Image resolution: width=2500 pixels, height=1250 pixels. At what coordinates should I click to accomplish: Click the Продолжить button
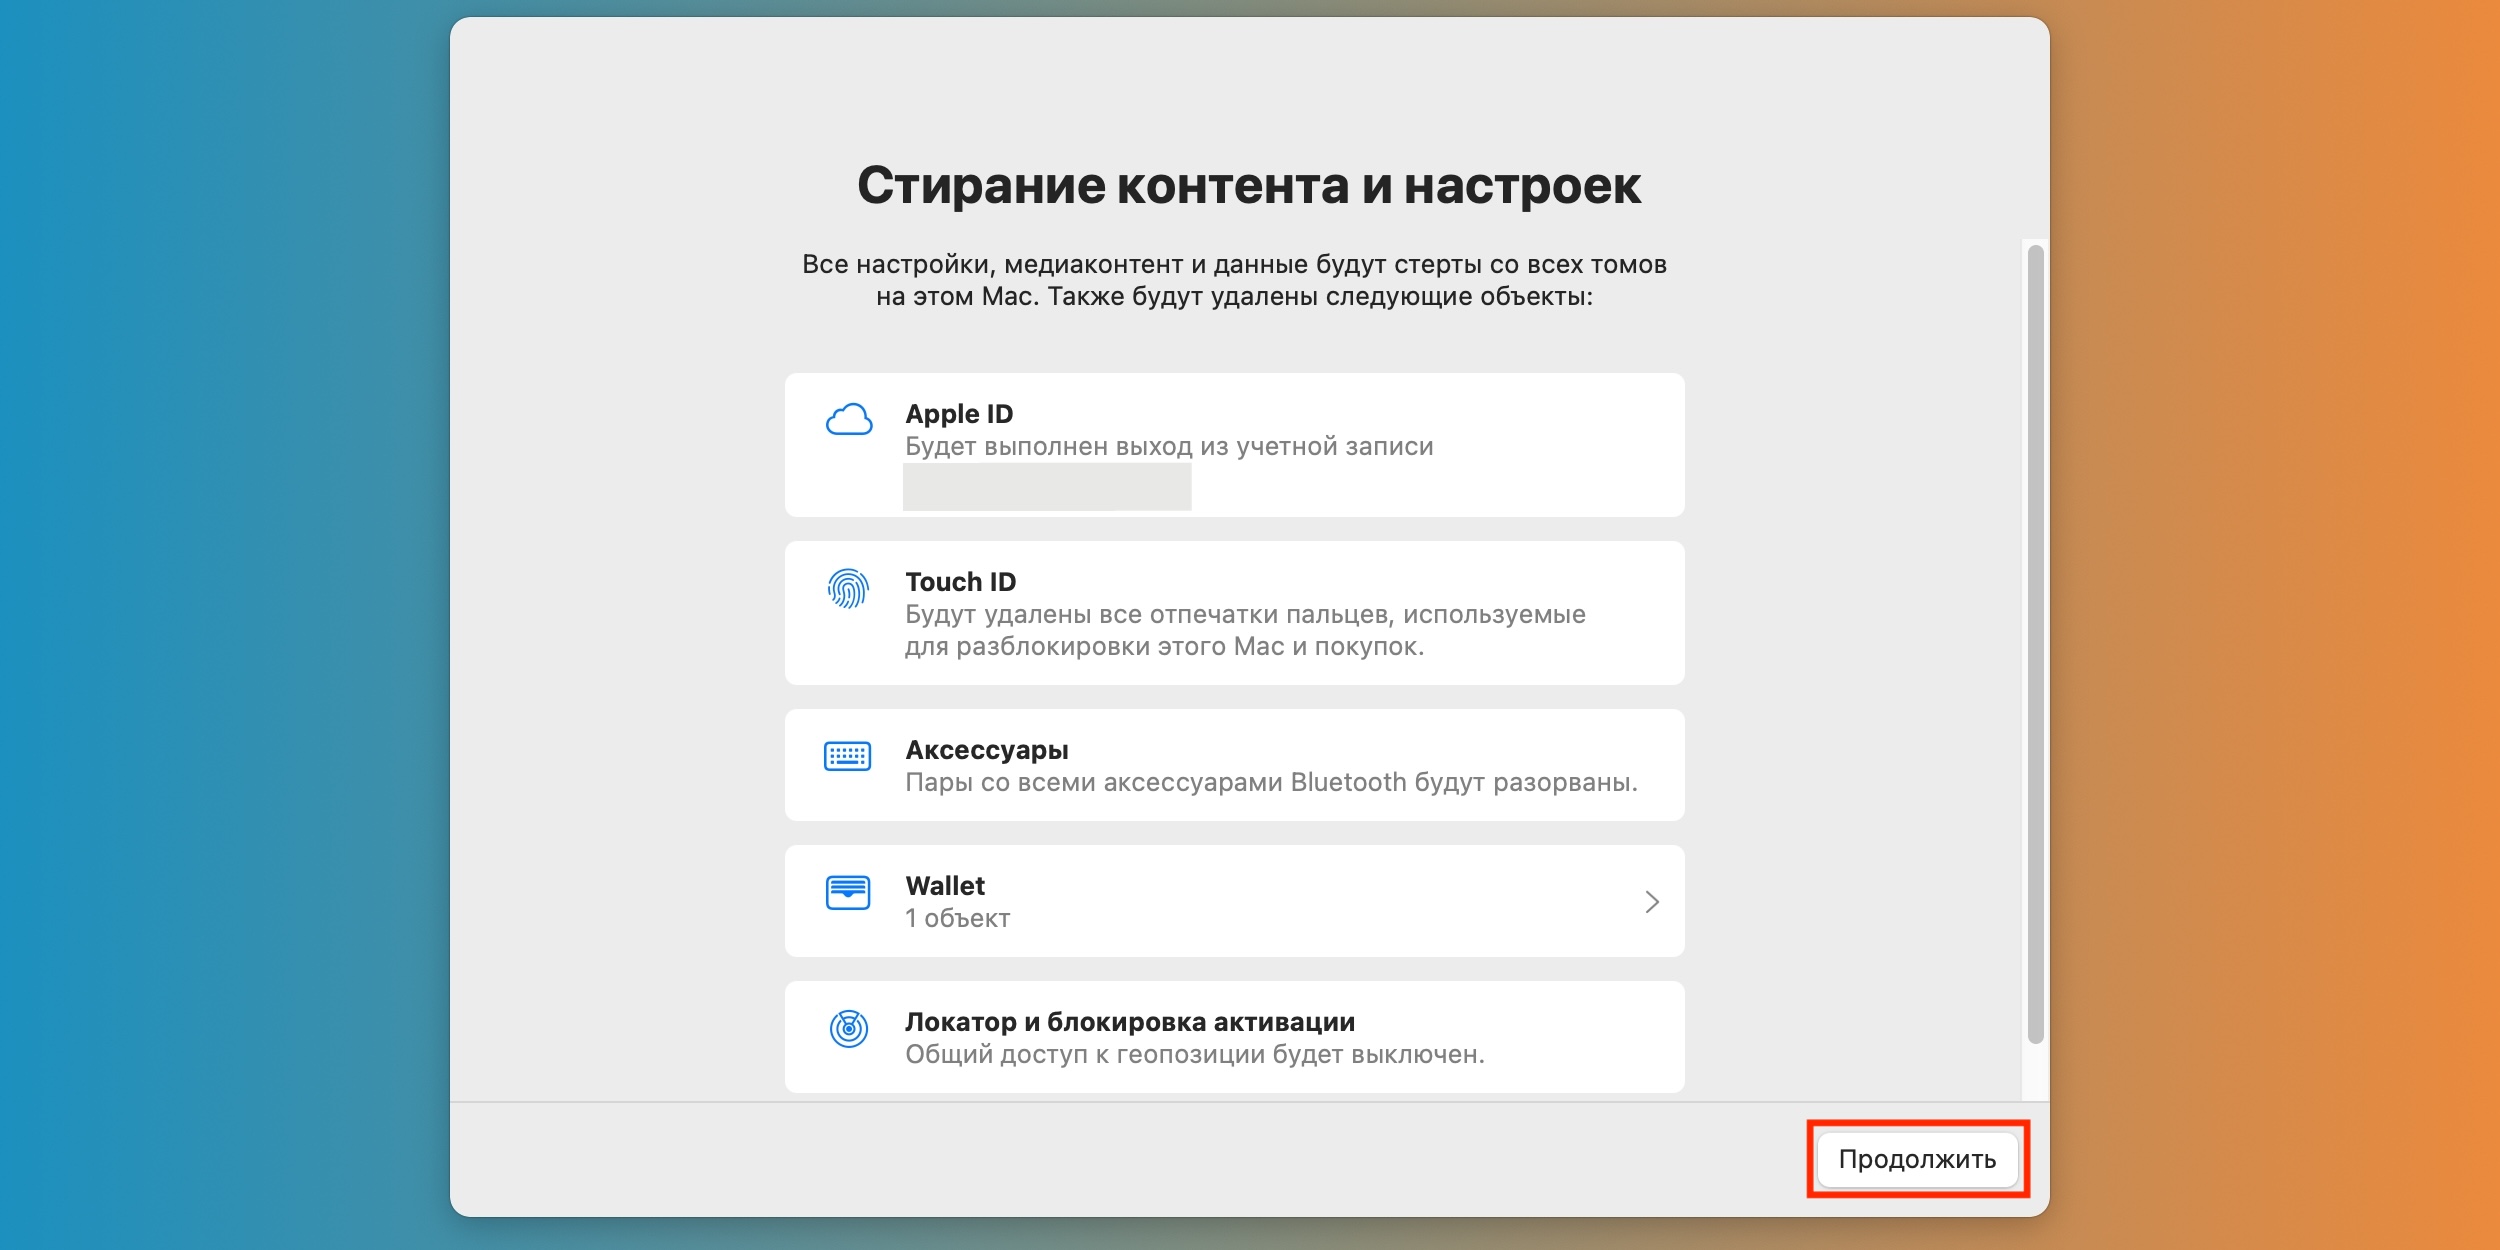(x=1917, y=1159)
